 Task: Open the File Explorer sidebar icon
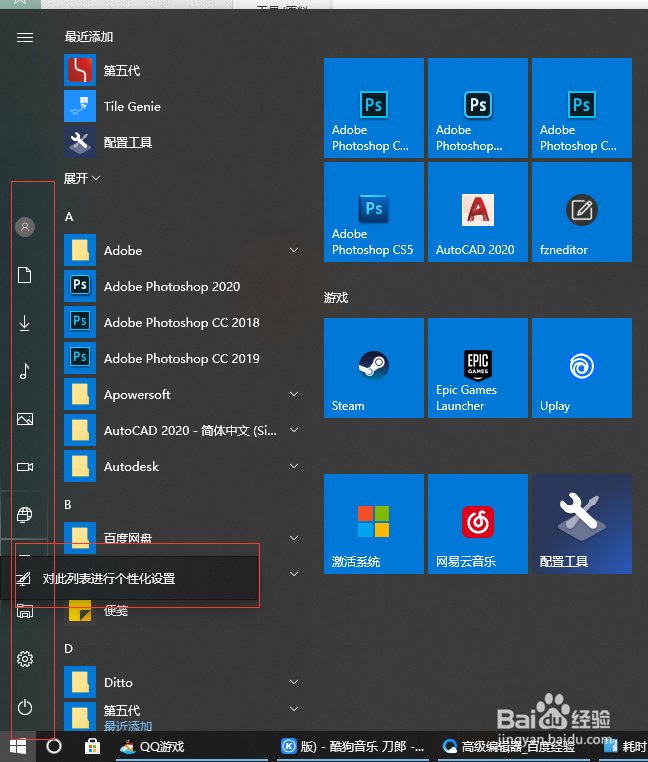coord(25,611)
